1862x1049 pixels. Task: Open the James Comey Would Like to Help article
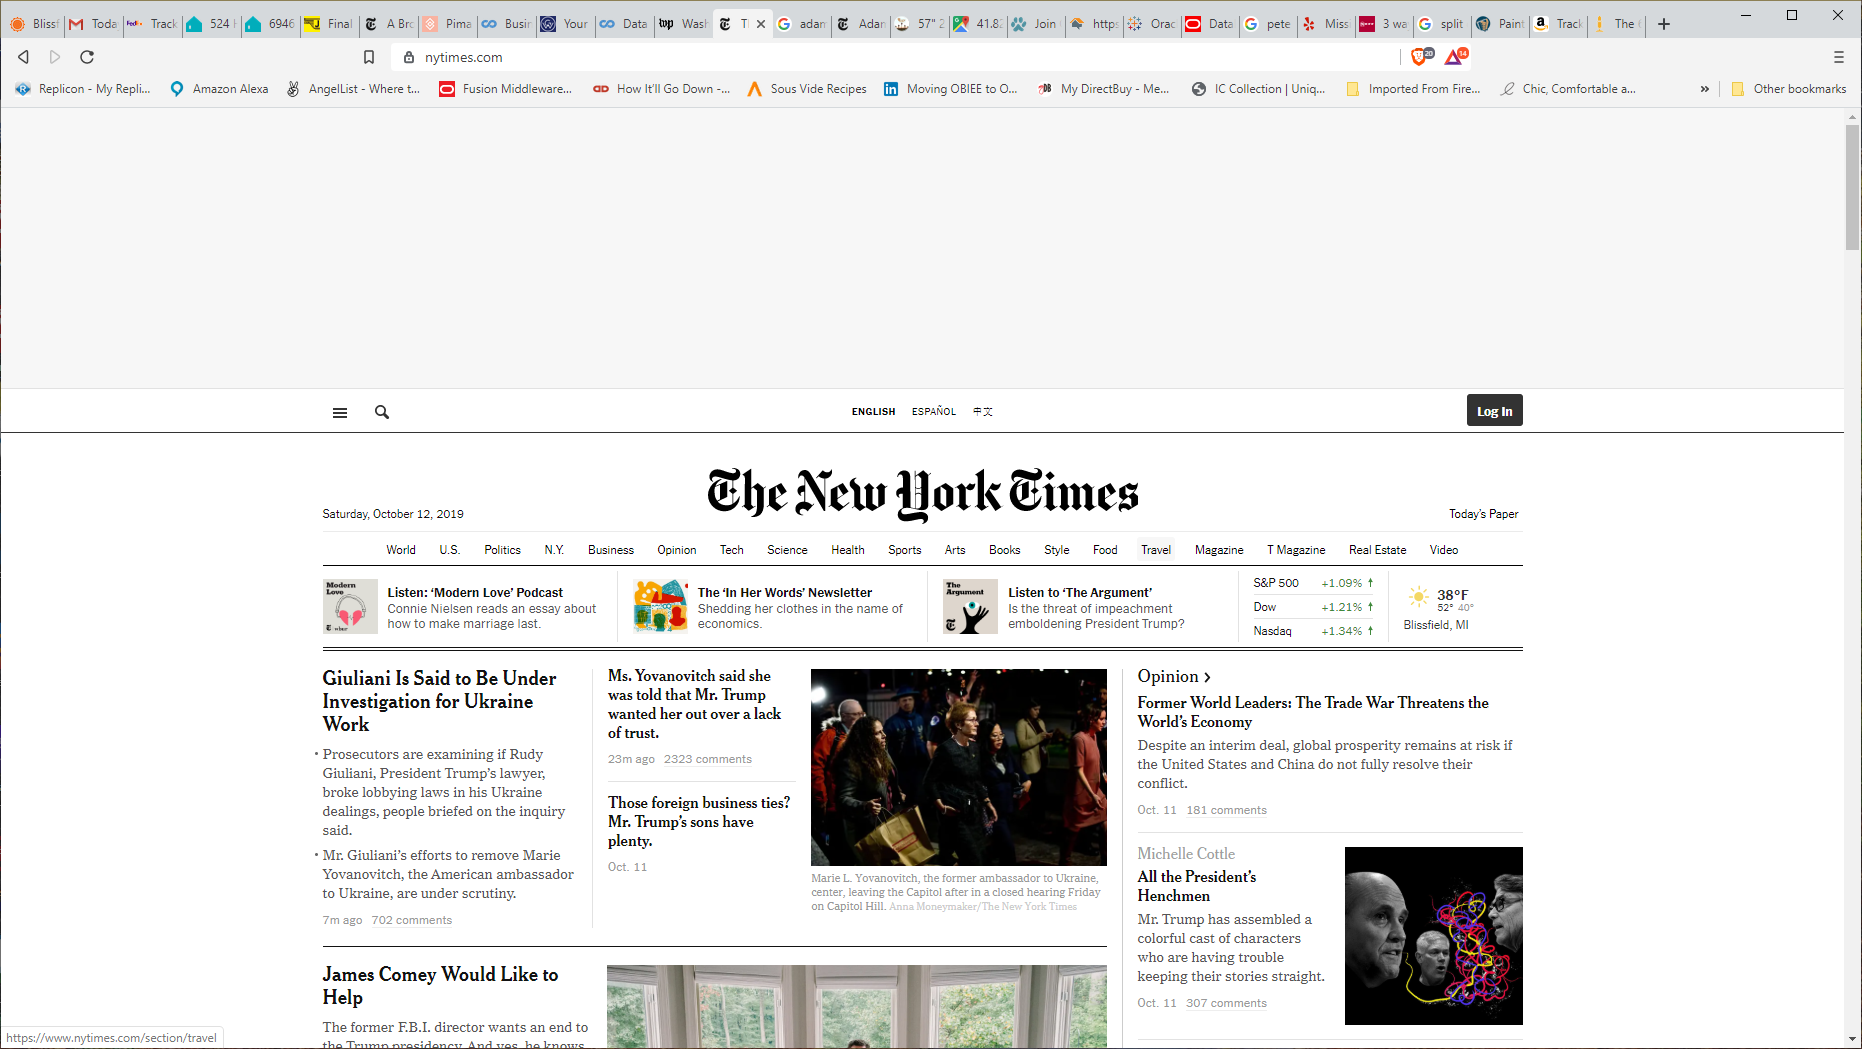tap(440, 986)
